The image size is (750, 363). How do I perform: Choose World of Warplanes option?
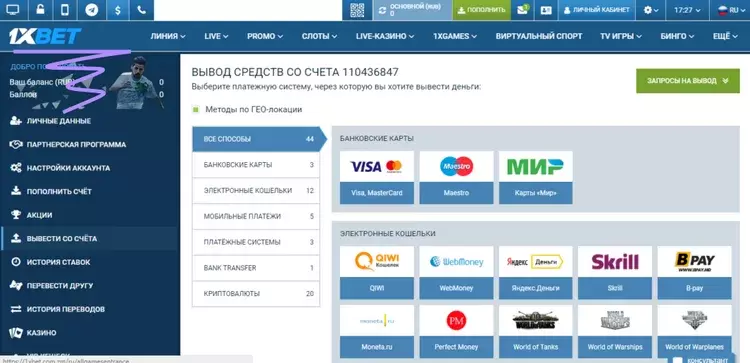pyautogui.click(x=695, y=331)
